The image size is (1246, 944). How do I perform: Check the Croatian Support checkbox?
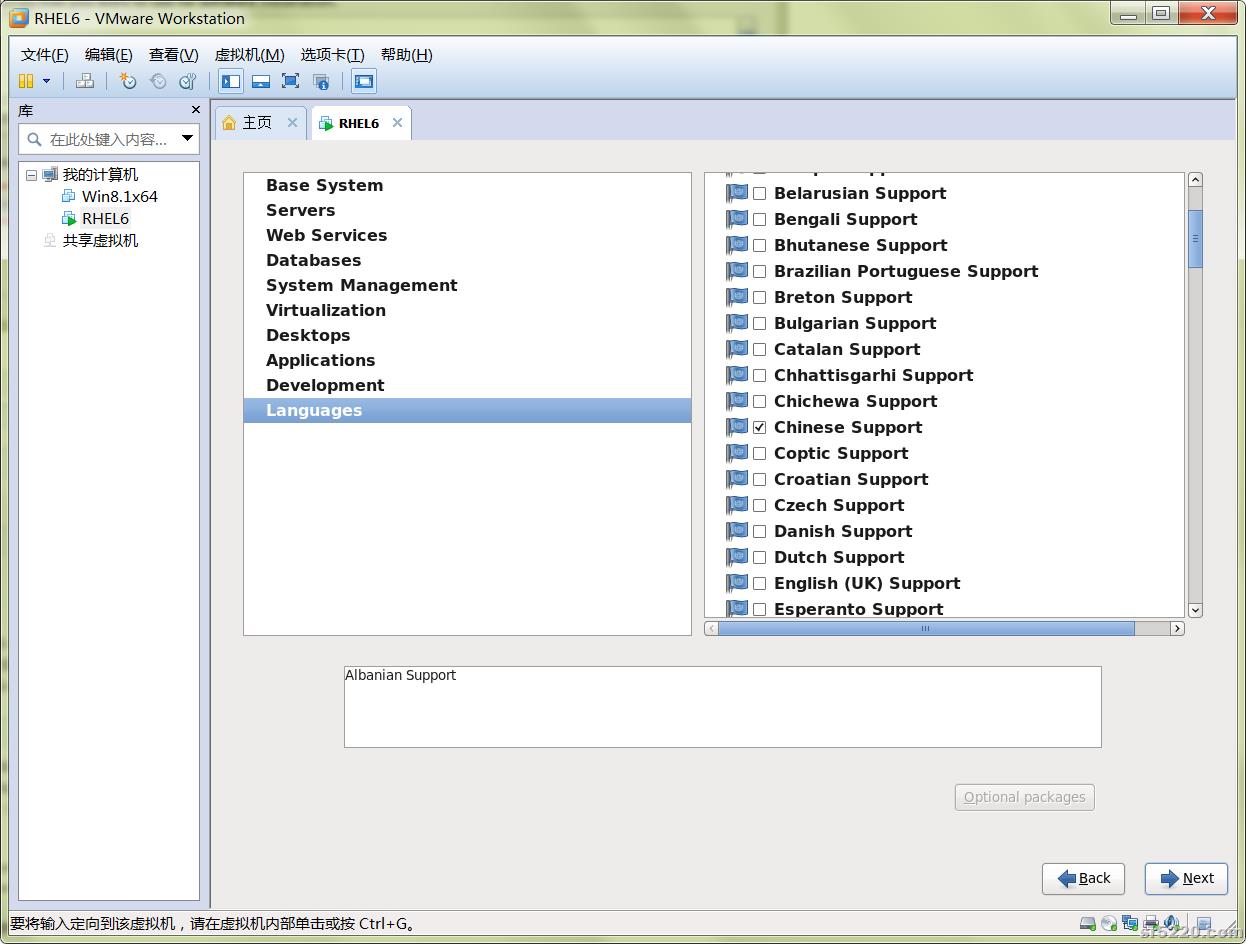point(760,479)
